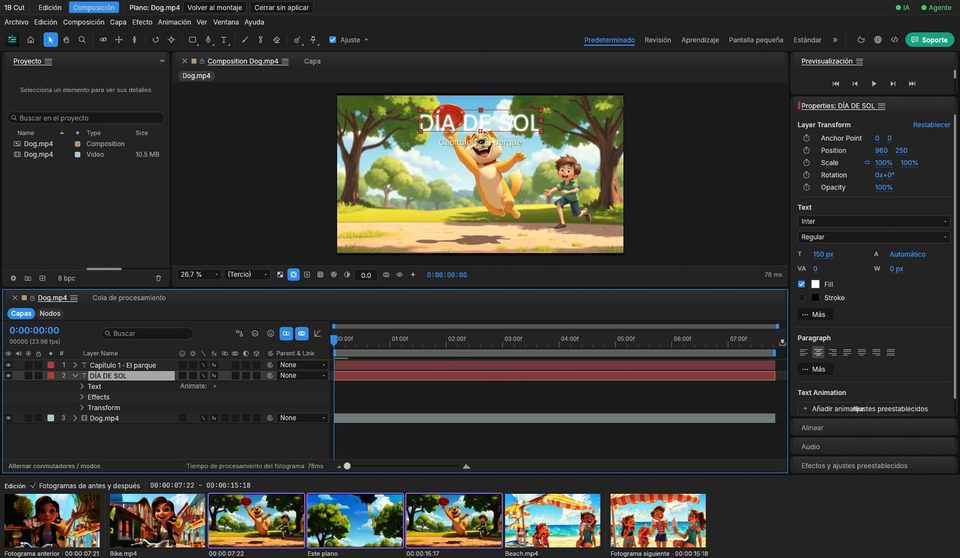Click the Soporte button

coord(929,40)
